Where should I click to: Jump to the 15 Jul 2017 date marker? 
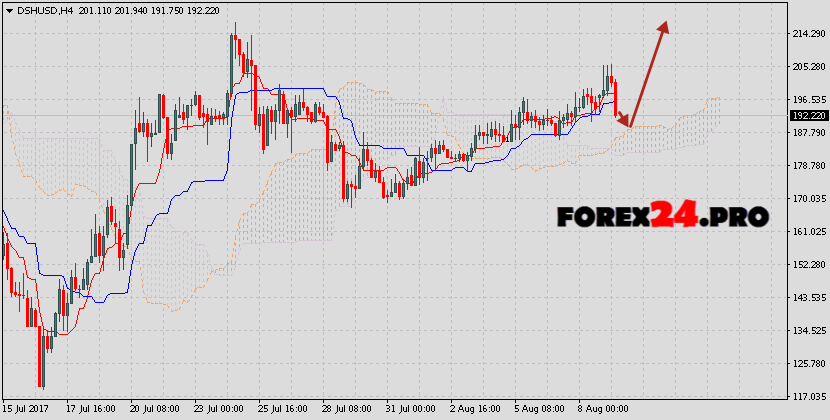pos(28,409)
